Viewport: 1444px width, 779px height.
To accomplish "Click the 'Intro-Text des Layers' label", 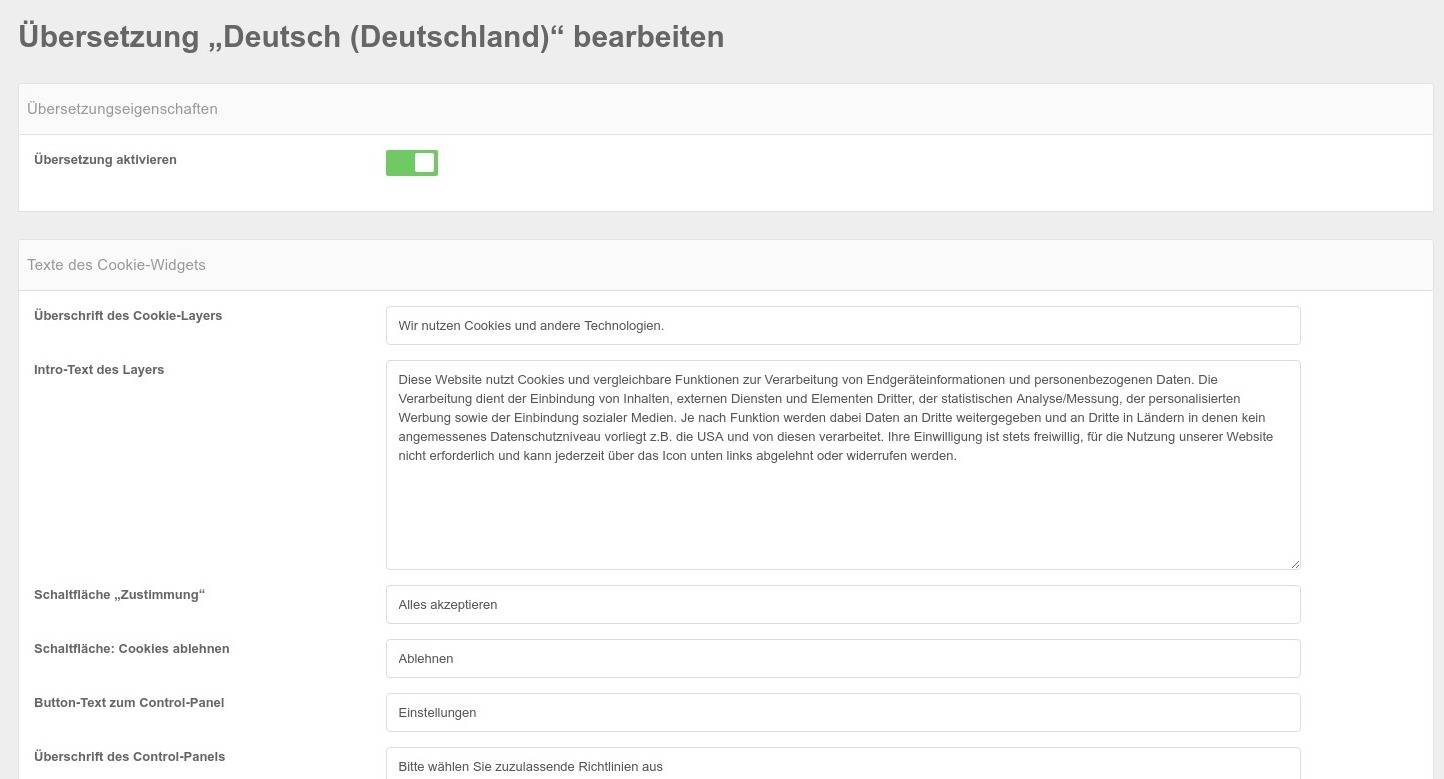I will tap(99, 370).
